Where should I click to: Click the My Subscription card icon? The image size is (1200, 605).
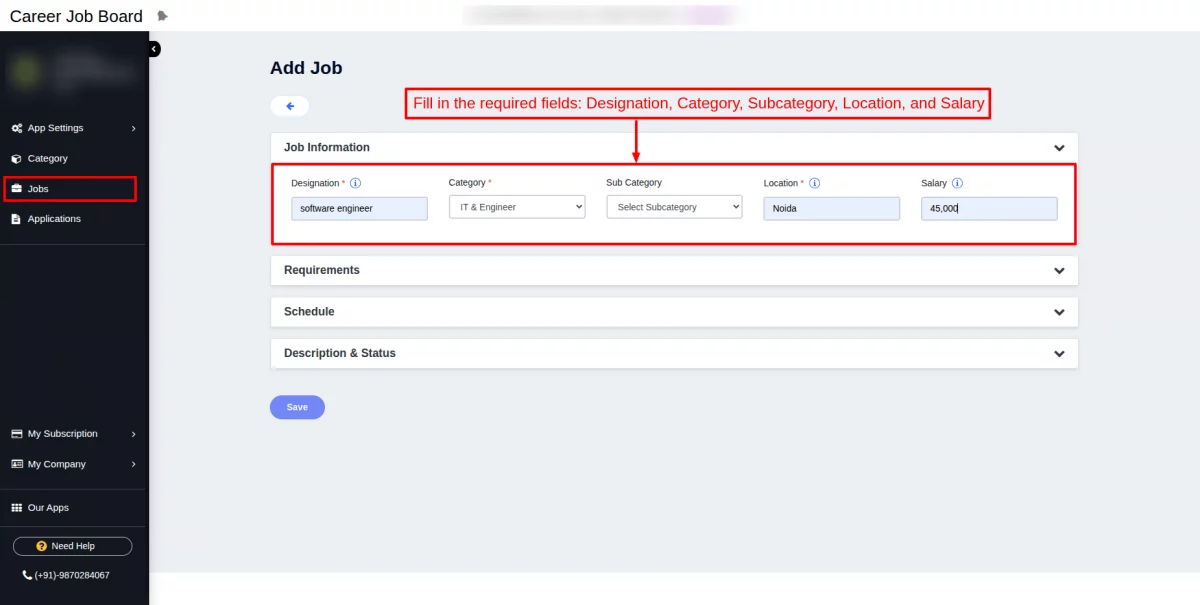16,434
